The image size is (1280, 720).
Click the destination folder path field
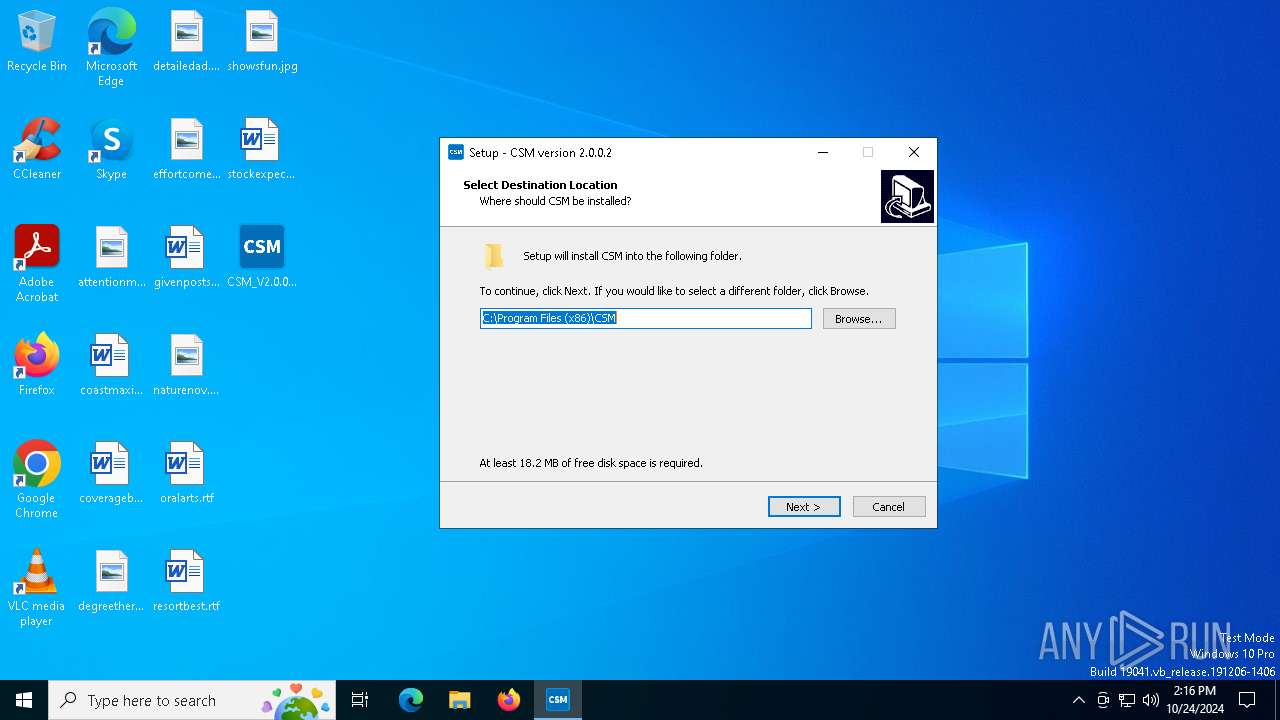[646, 318]
